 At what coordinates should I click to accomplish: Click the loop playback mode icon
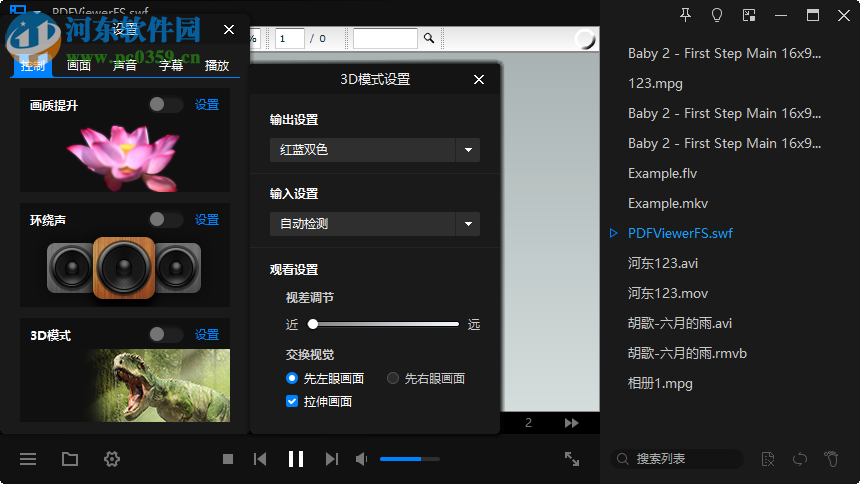click(800, 459)
